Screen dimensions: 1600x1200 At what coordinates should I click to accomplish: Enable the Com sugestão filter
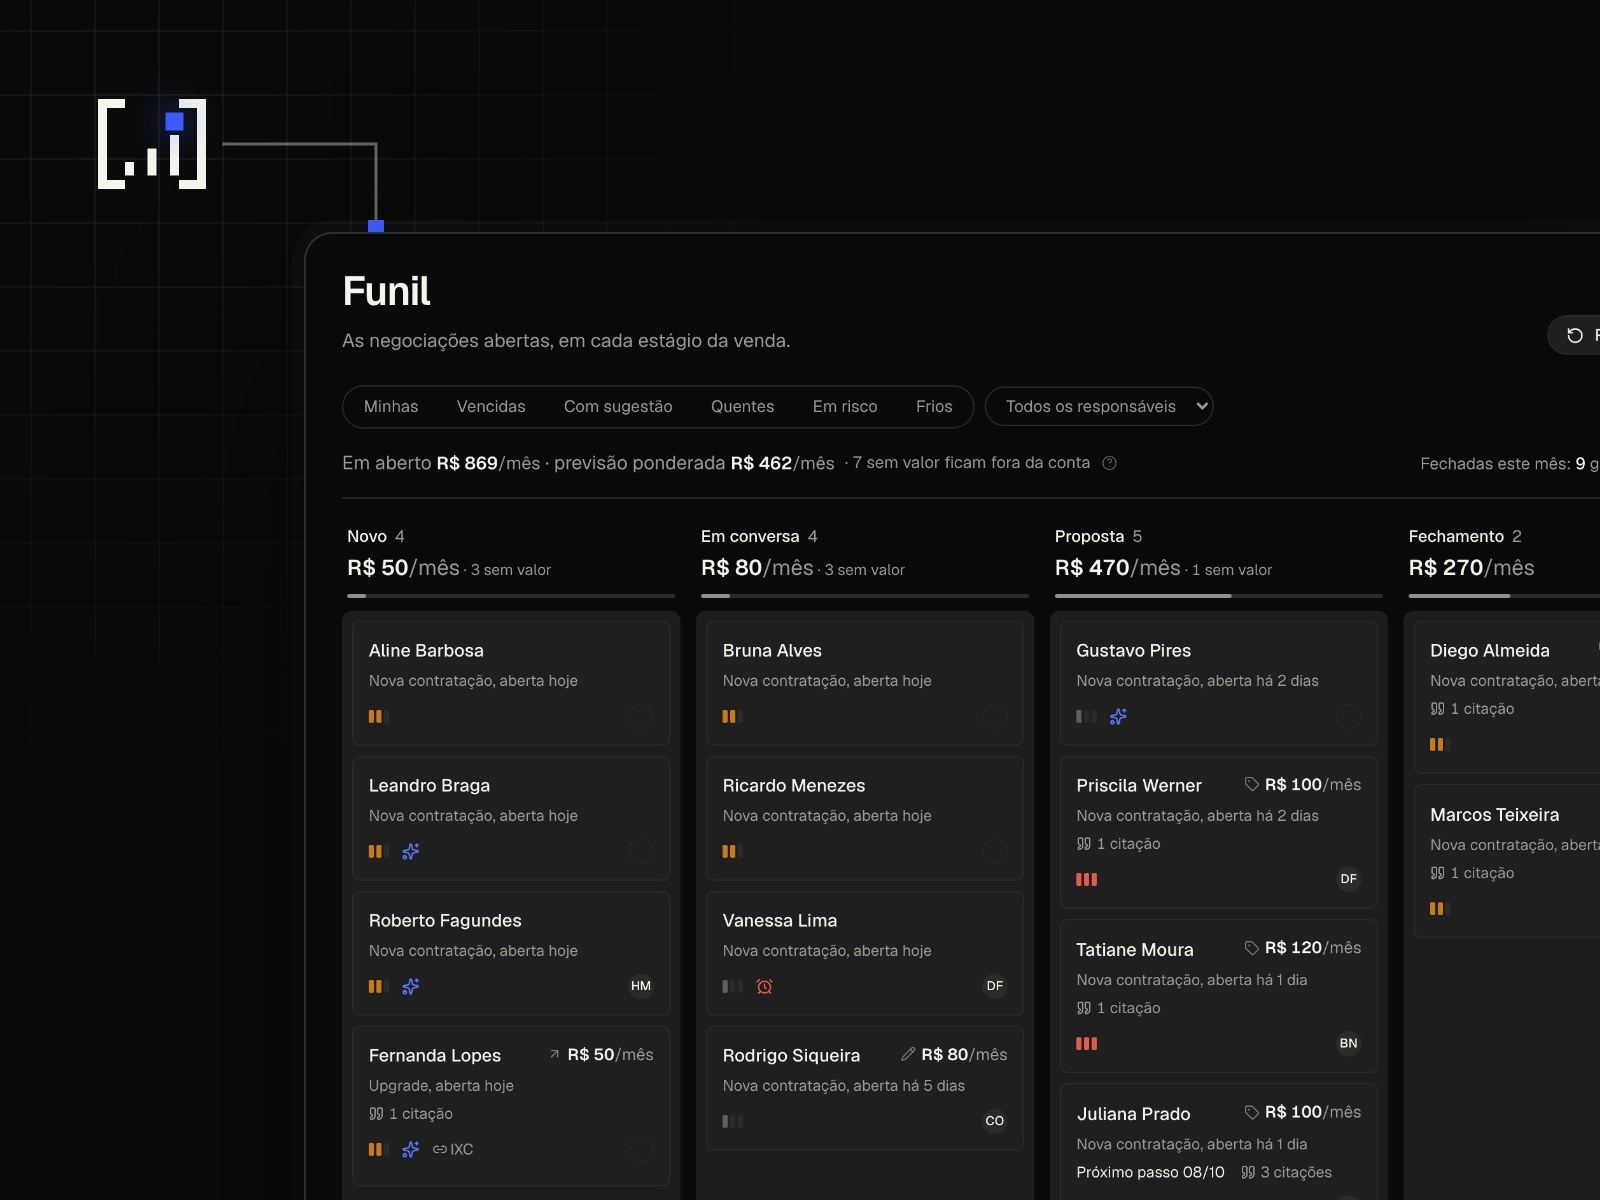(618, 406)
